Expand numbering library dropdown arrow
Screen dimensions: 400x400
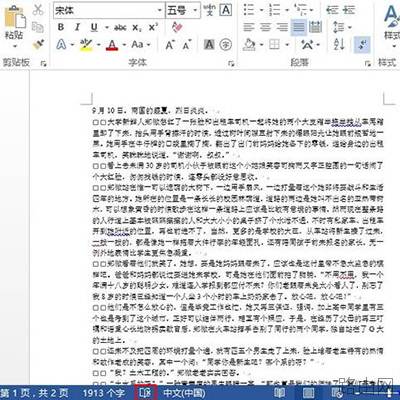[287, 10]
